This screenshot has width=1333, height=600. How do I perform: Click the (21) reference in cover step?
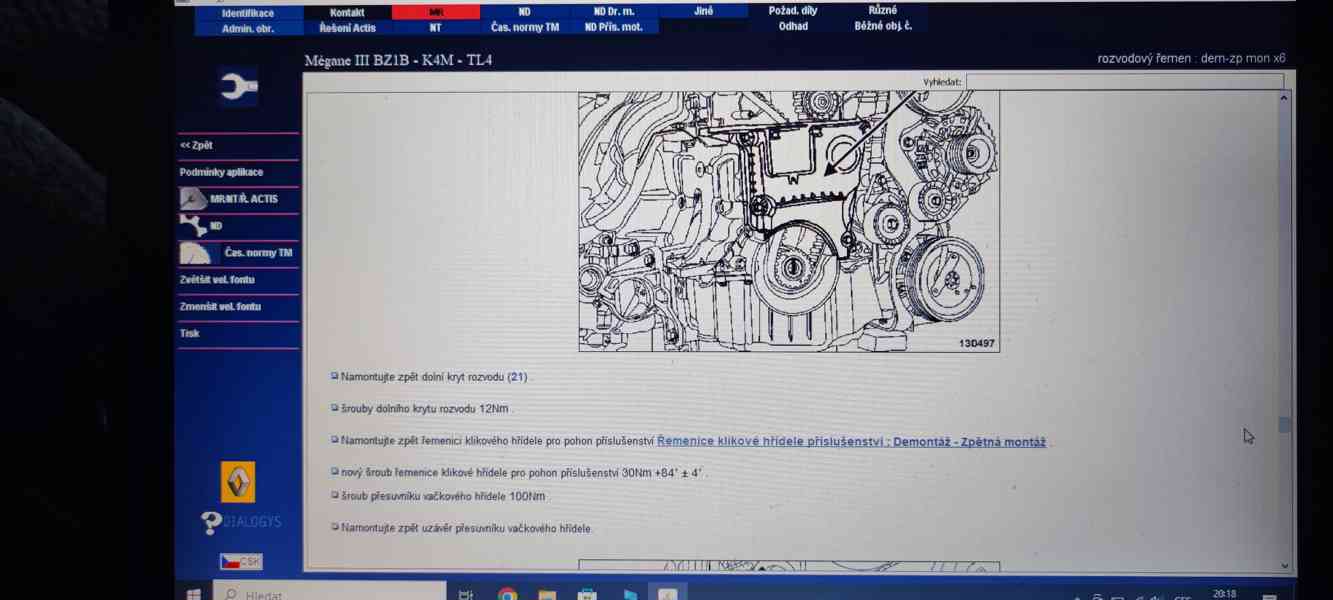point(517,377)
